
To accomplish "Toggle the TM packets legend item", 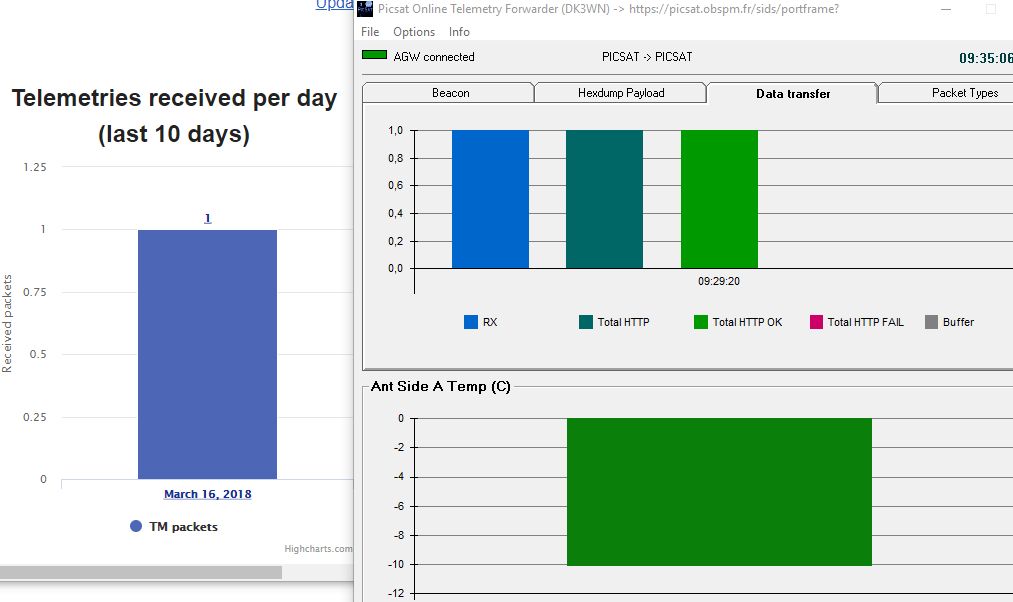I will [x=174, y=526].
